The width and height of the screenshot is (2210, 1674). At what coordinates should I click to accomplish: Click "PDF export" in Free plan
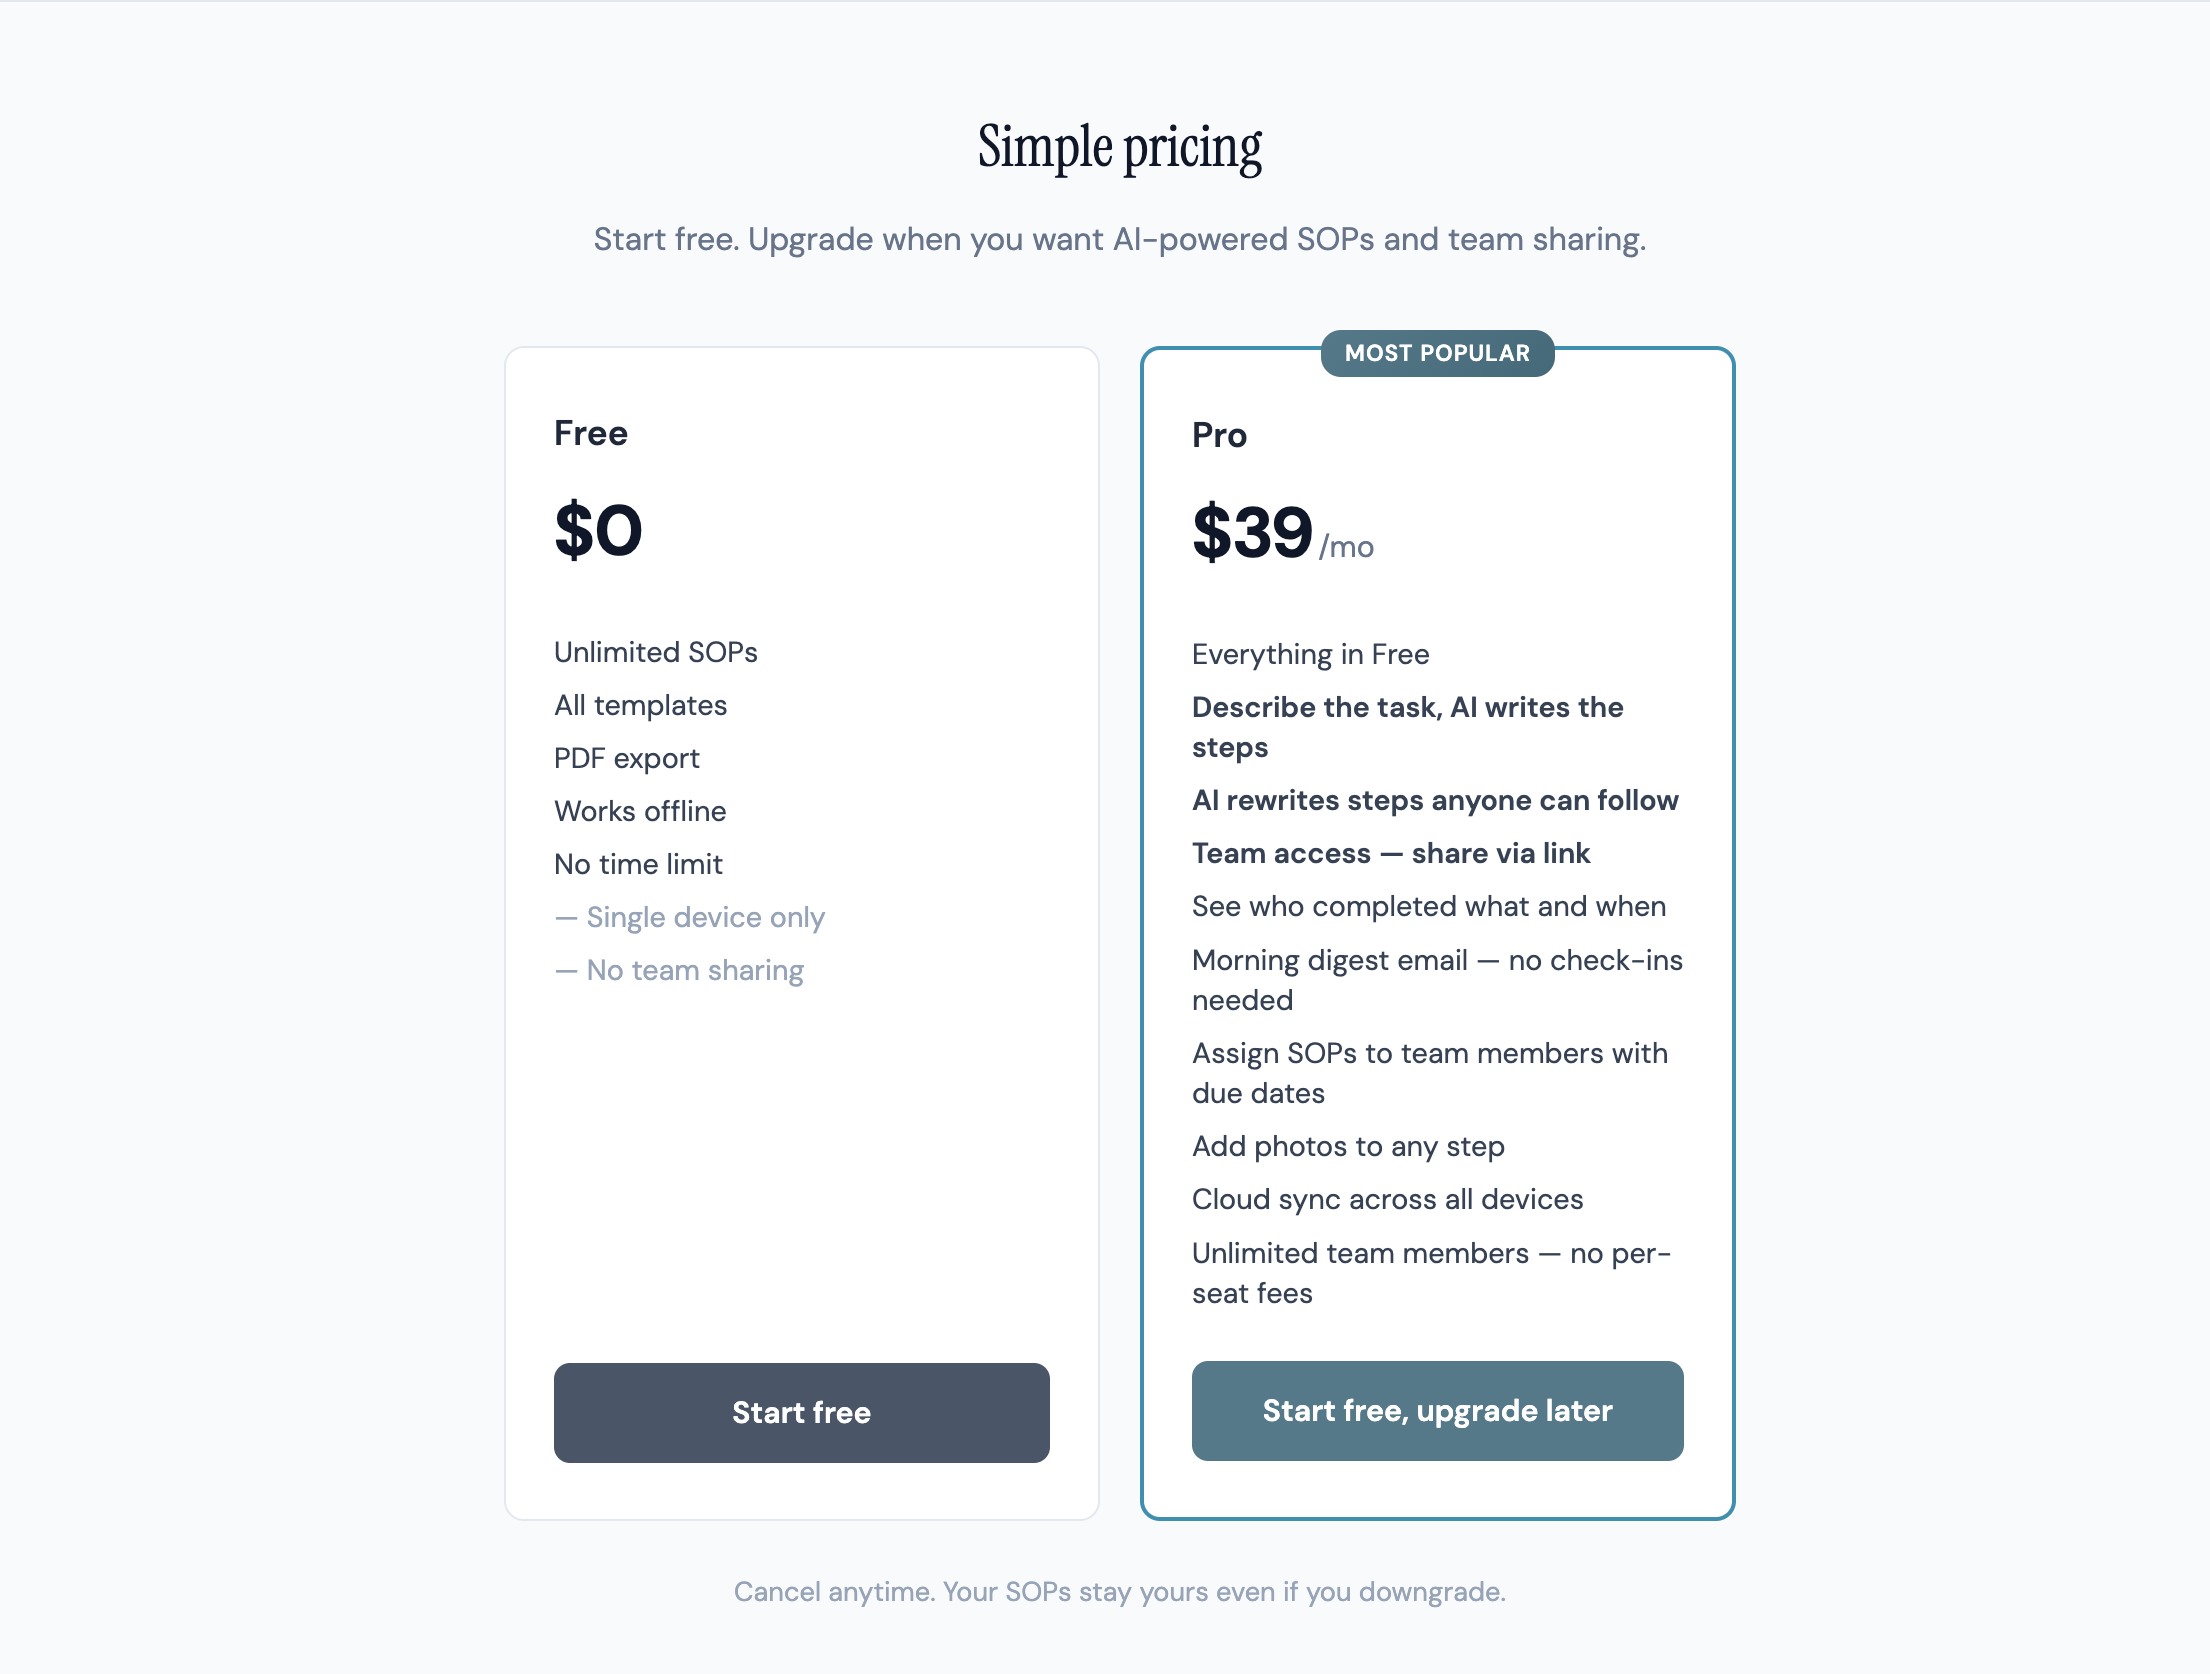point(627,758)
